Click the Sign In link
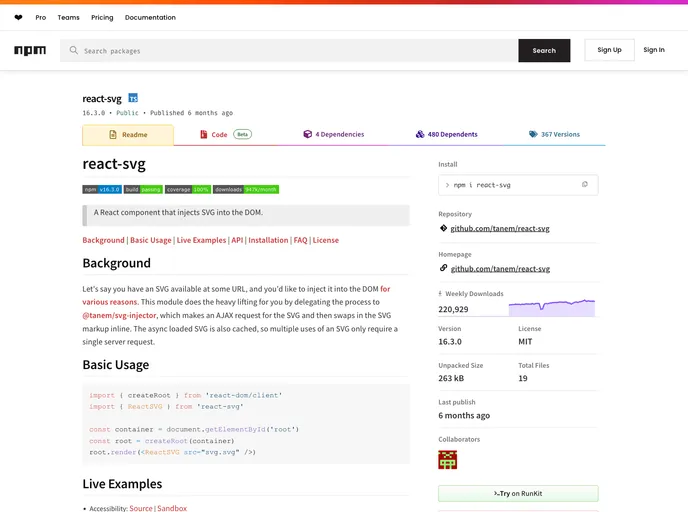The image size is (688, 512). [654, 50]
